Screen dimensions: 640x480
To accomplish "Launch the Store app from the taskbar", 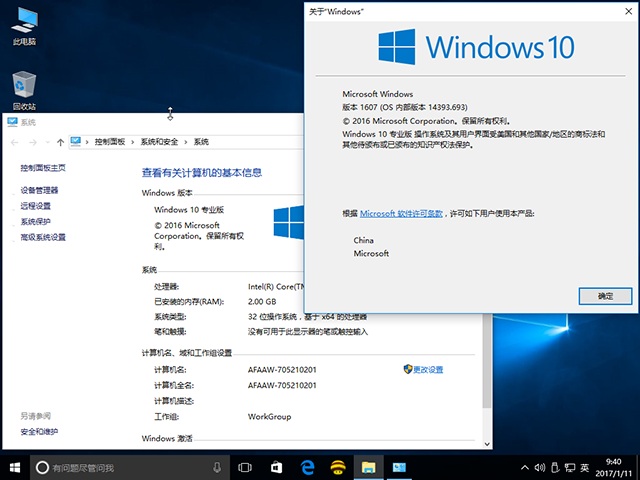I will coord(277,467).
